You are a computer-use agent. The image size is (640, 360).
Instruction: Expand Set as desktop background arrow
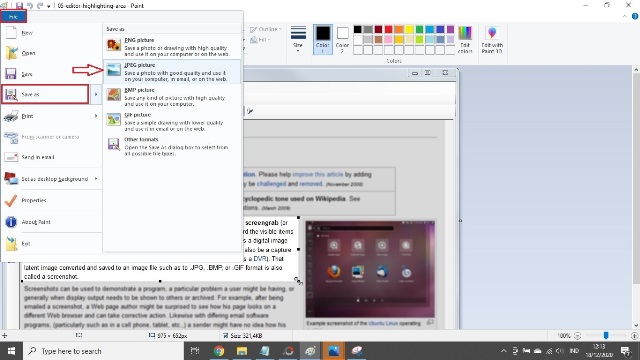coord(96,178)
